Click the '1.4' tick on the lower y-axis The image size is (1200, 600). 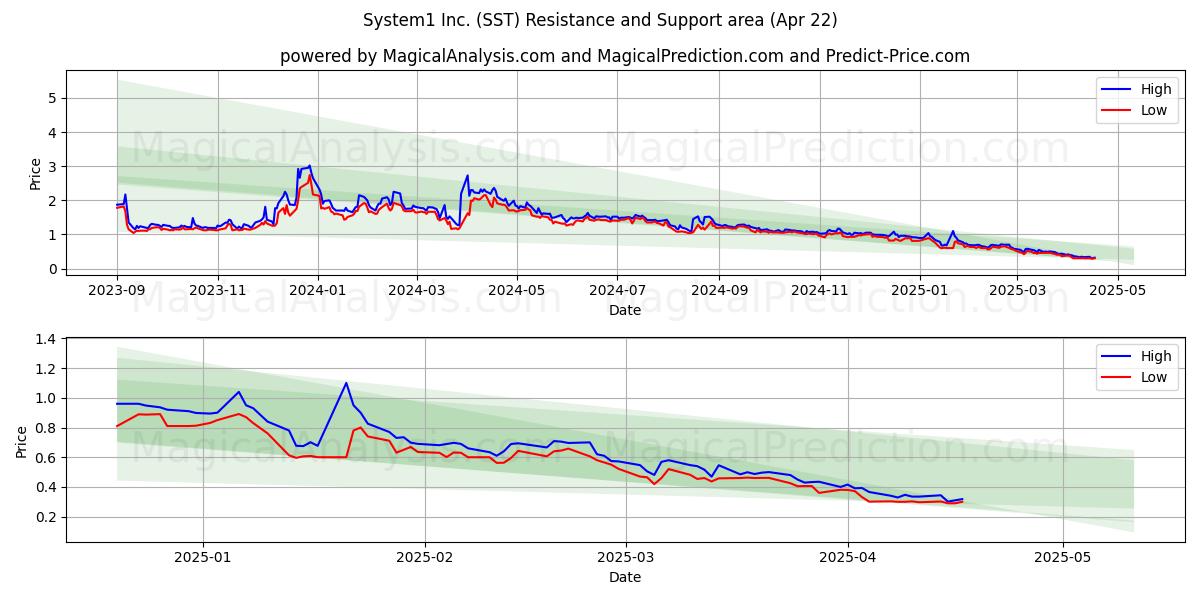[44, 339]
